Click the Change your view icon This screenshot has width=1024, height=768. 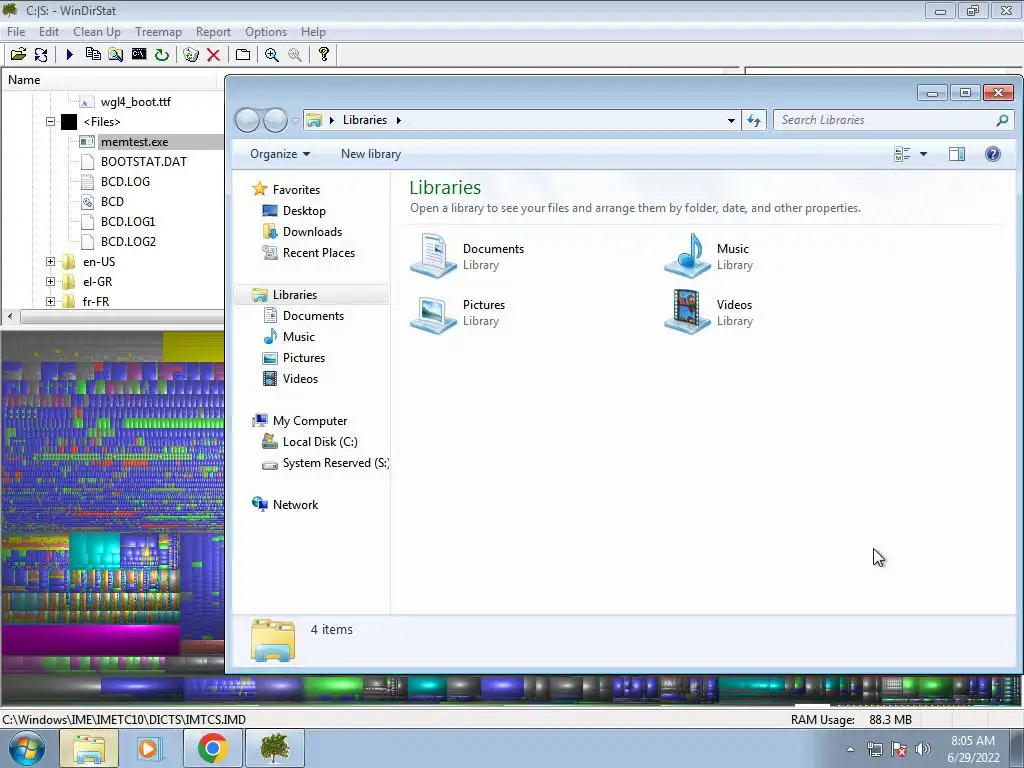[x=903, y=154]
